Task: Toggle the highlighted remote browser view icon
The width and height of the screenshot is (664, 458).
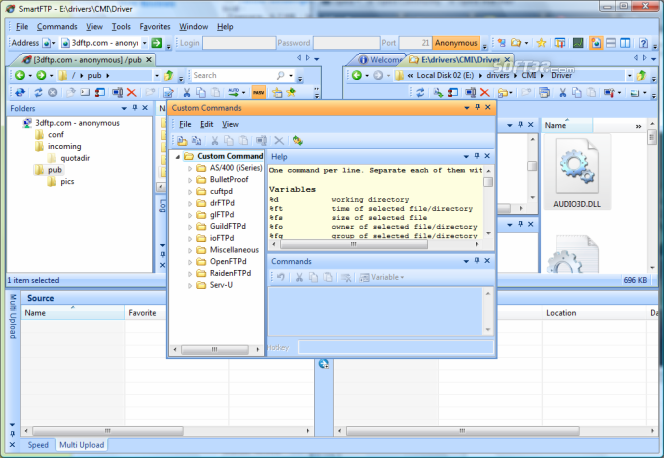Action: click(x=596, y=43)
